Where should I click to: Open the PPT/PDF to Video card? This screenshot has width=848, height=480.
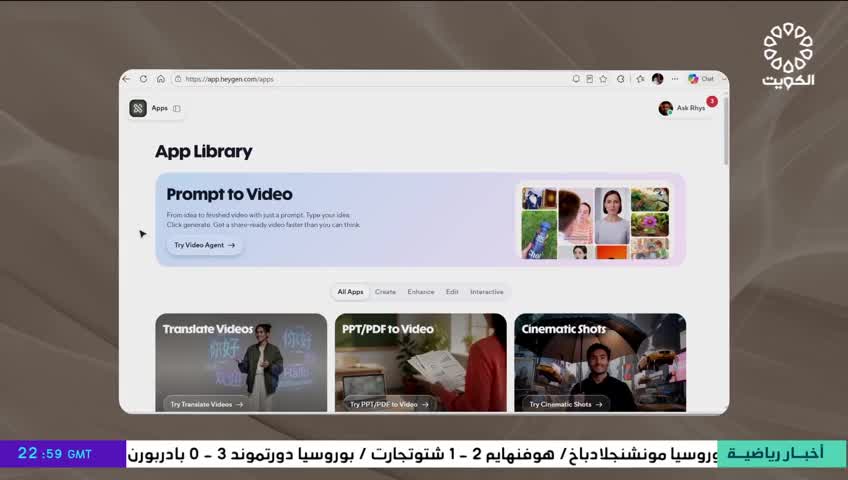click(x=421, y=363)
